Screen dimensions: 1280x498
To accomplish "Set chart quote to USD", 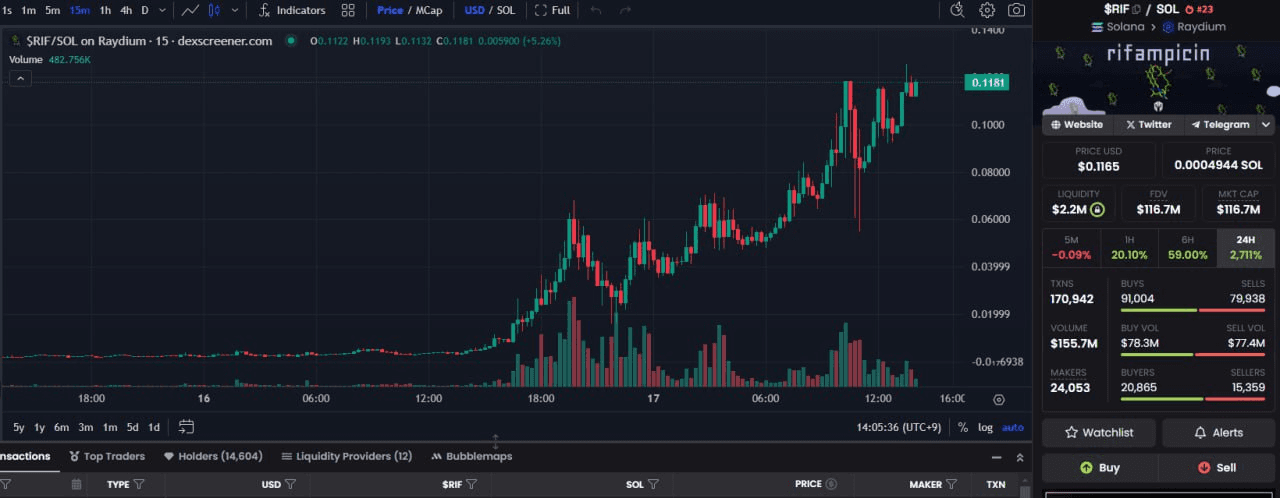I will click(x=475, y=10).
